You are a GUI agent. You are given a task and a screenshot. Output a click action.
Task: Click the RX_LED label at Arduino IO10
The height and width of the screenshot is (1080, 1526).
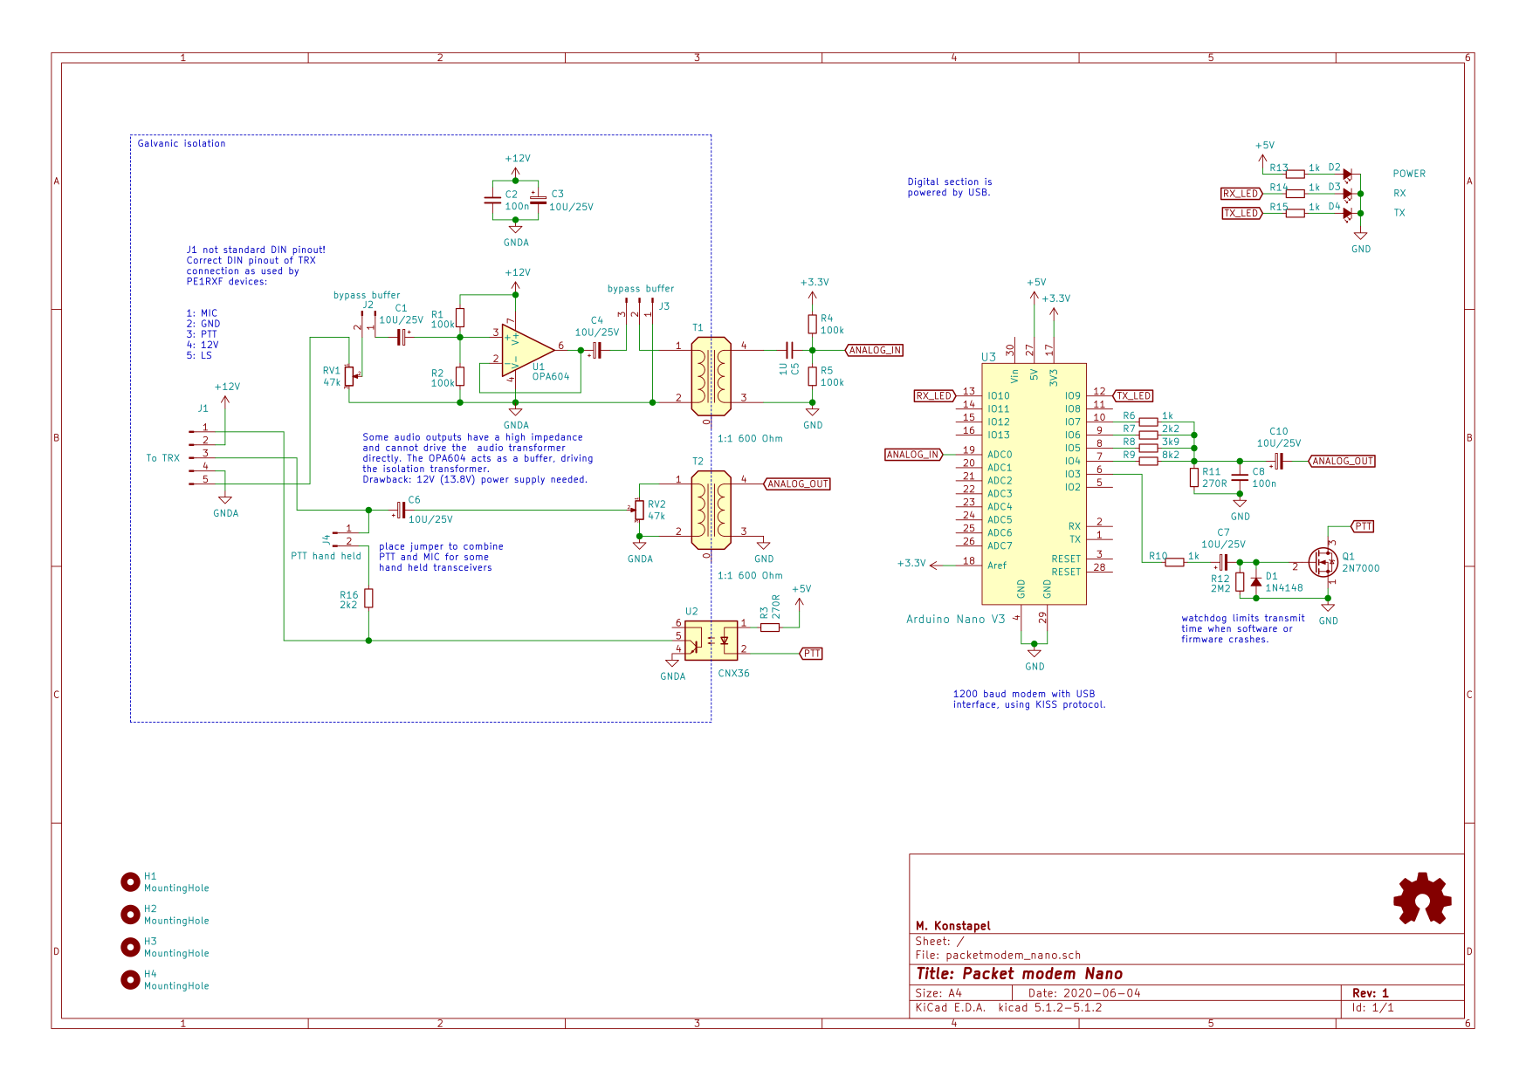[x=935, y=396]
